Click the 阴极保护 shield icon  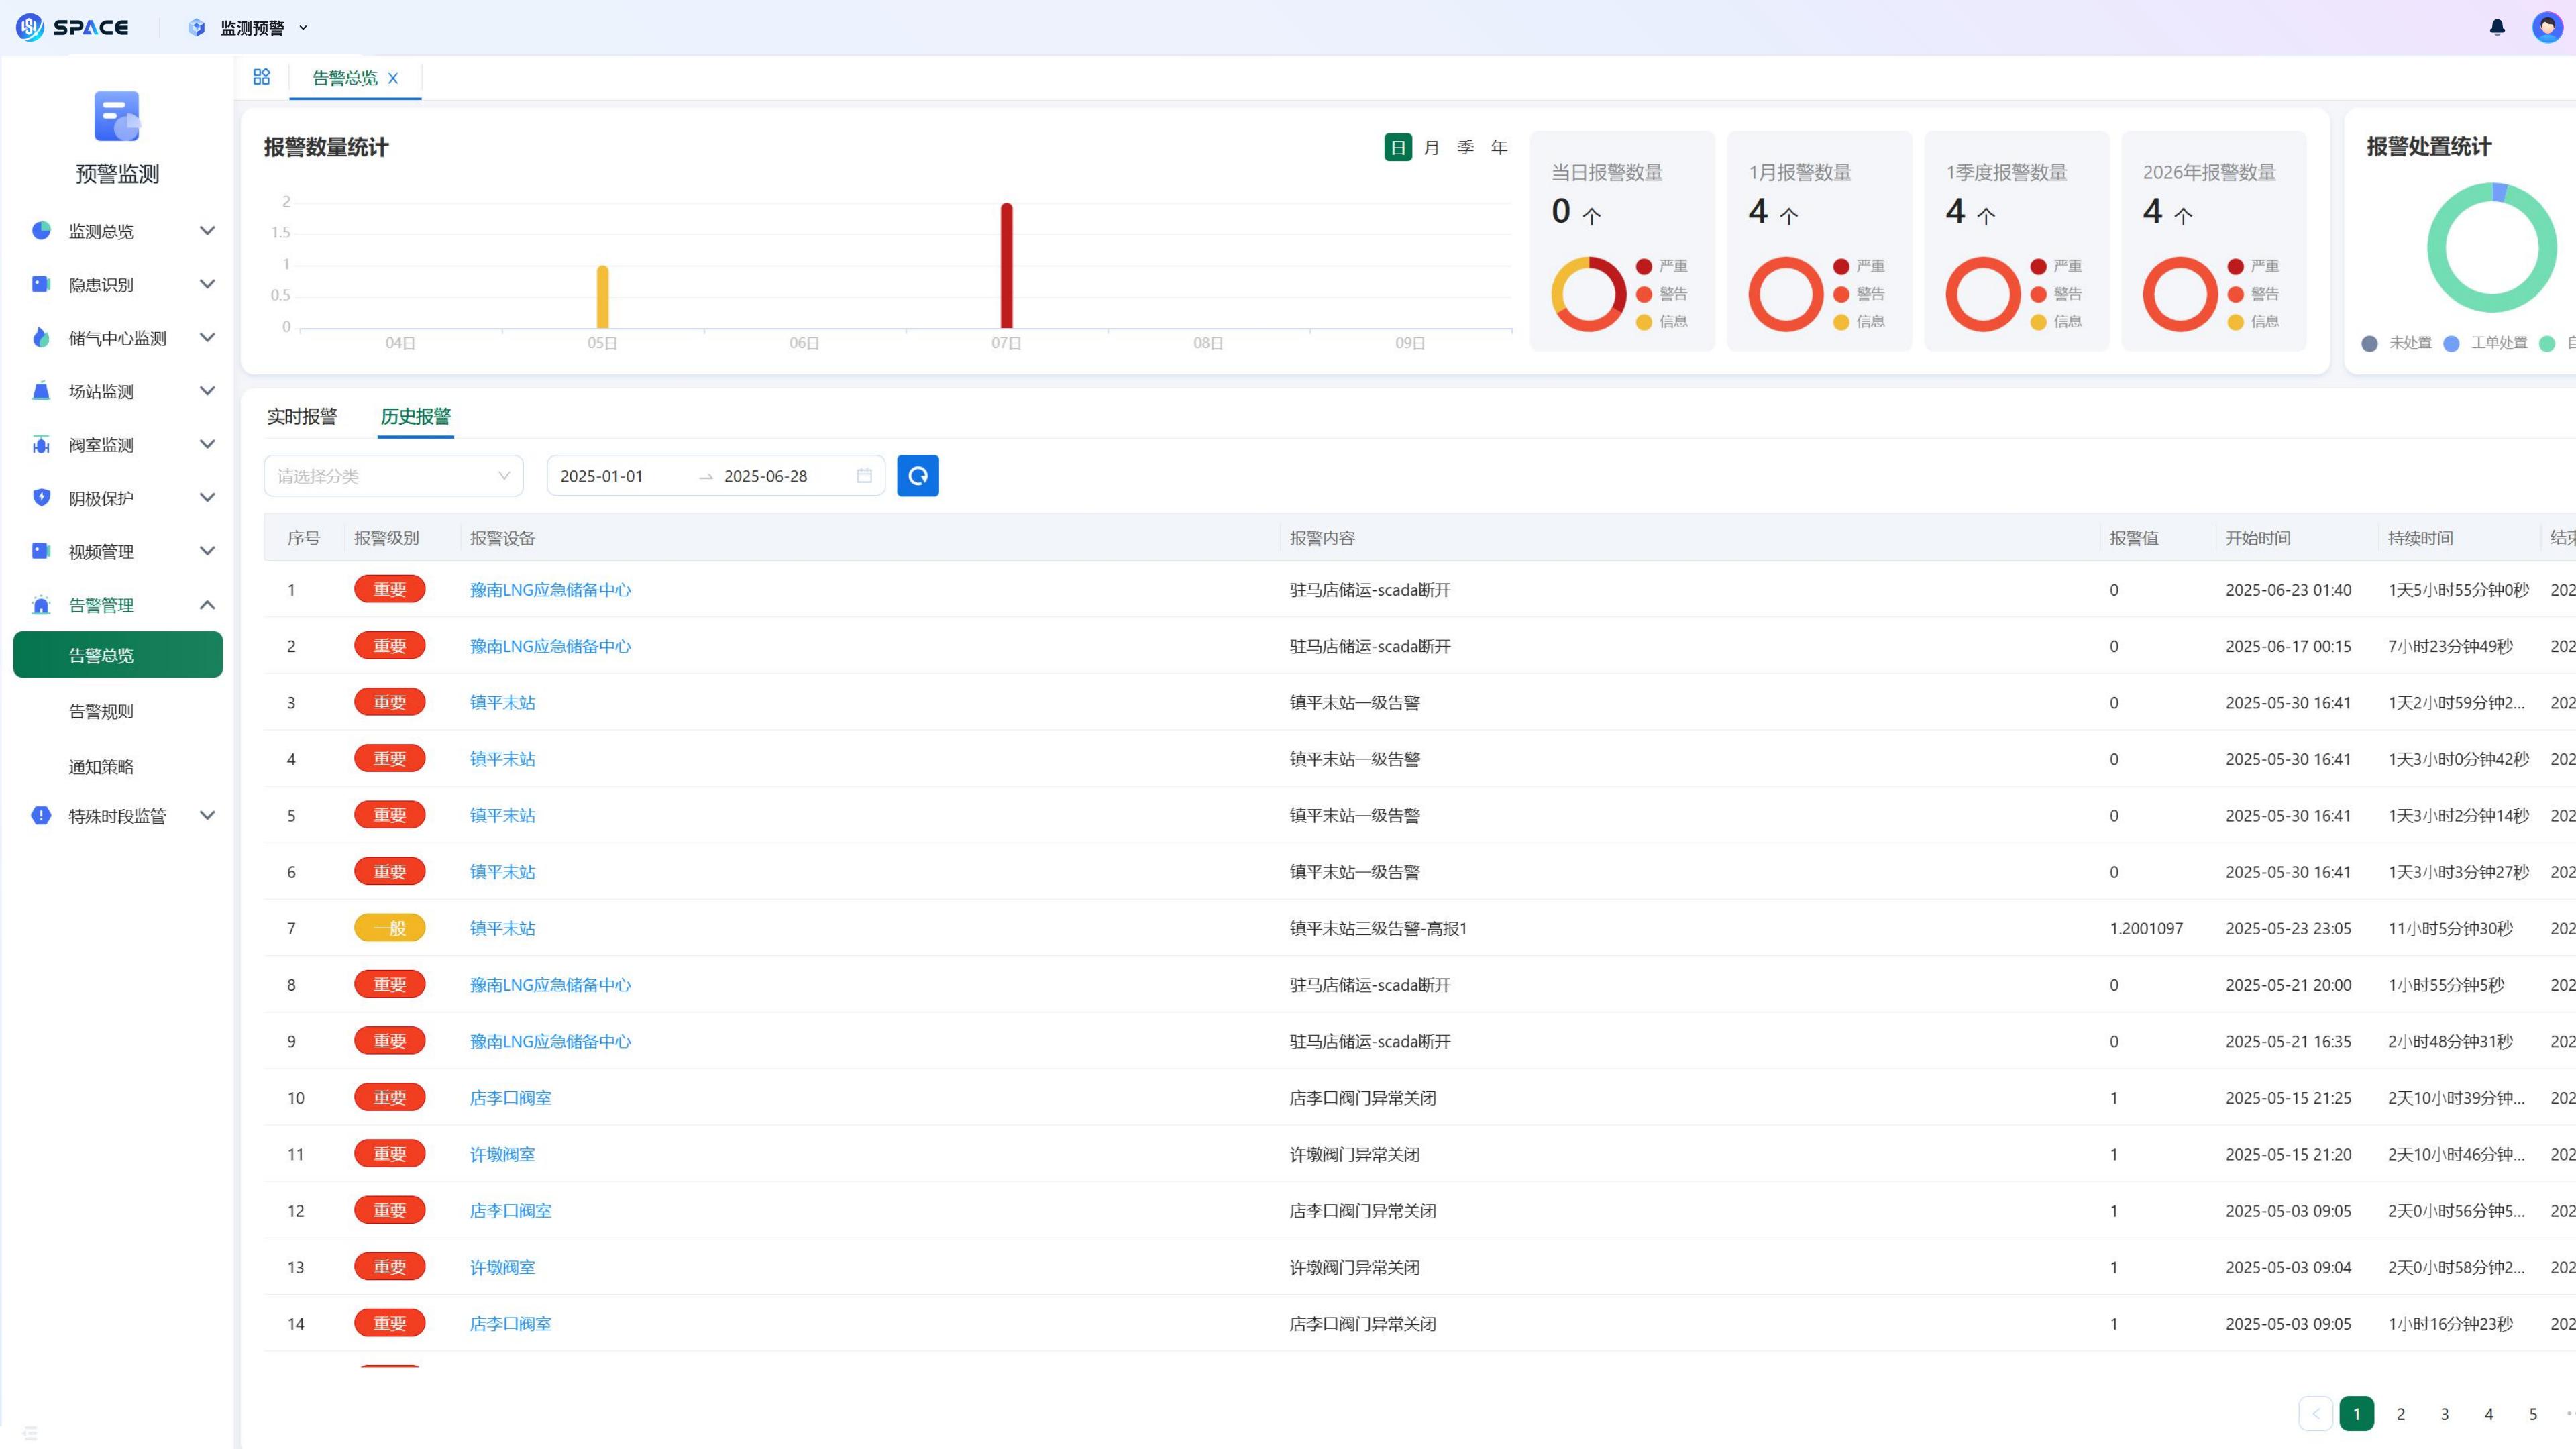tap(41, 498)
